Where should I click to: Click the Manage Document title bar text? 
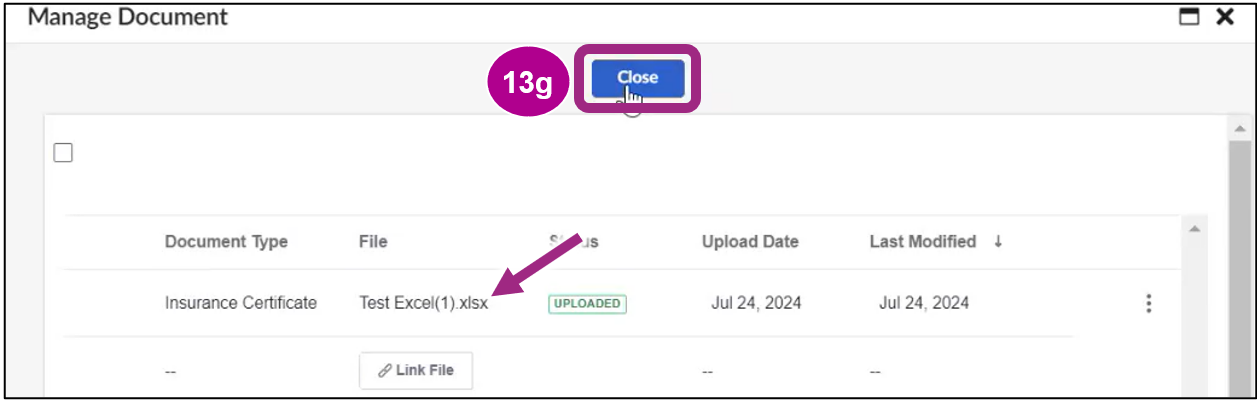coord(128,17)
